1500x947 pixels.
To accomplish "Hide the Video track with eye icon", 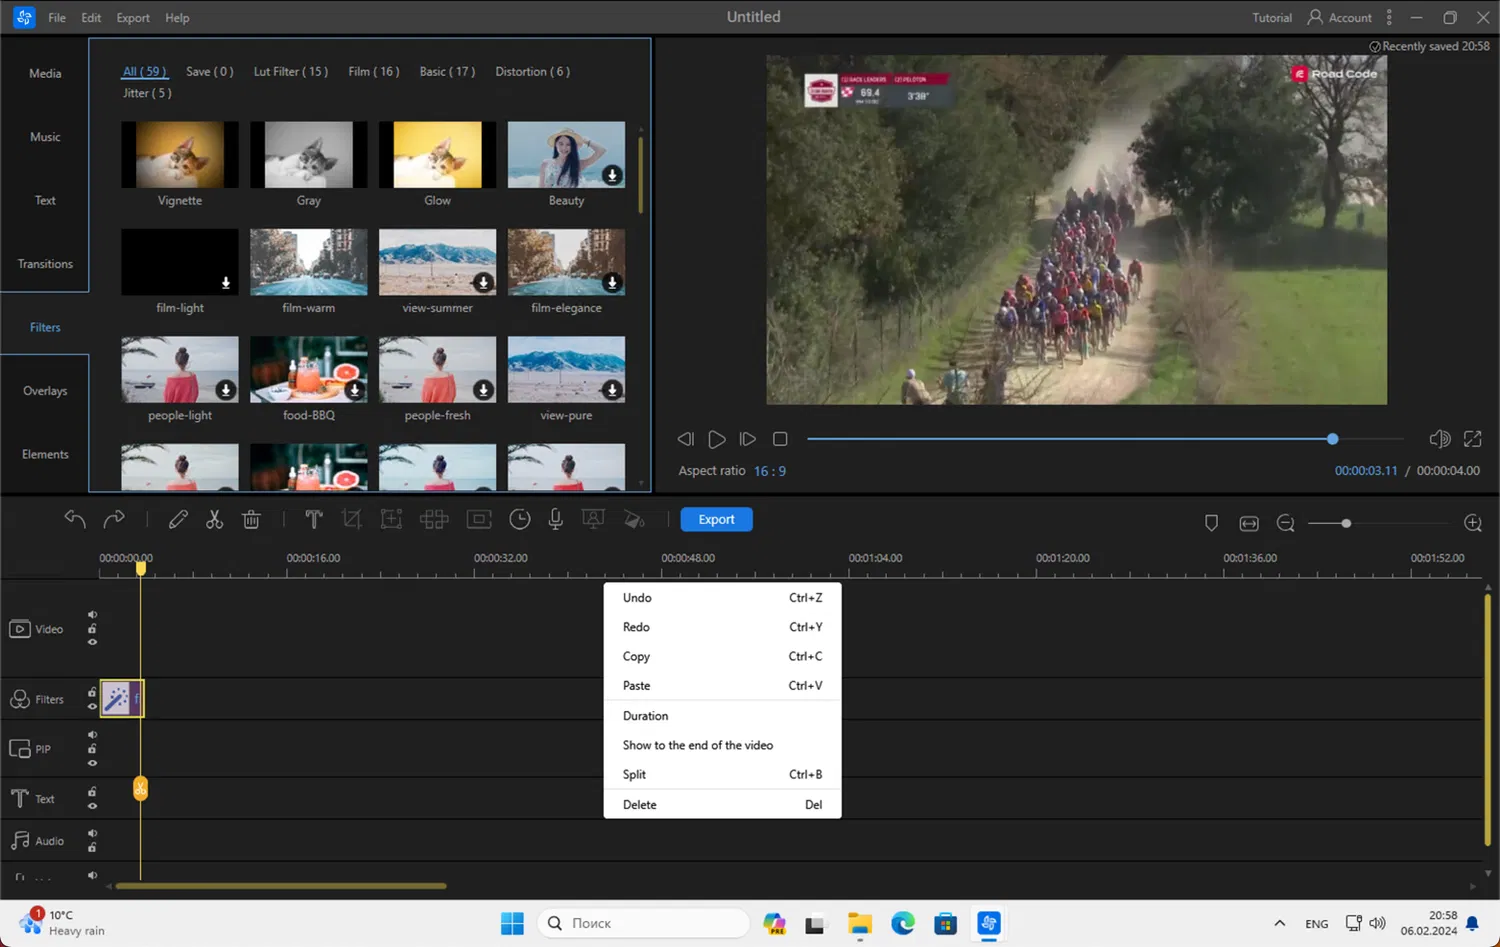I will coord(92,642).
